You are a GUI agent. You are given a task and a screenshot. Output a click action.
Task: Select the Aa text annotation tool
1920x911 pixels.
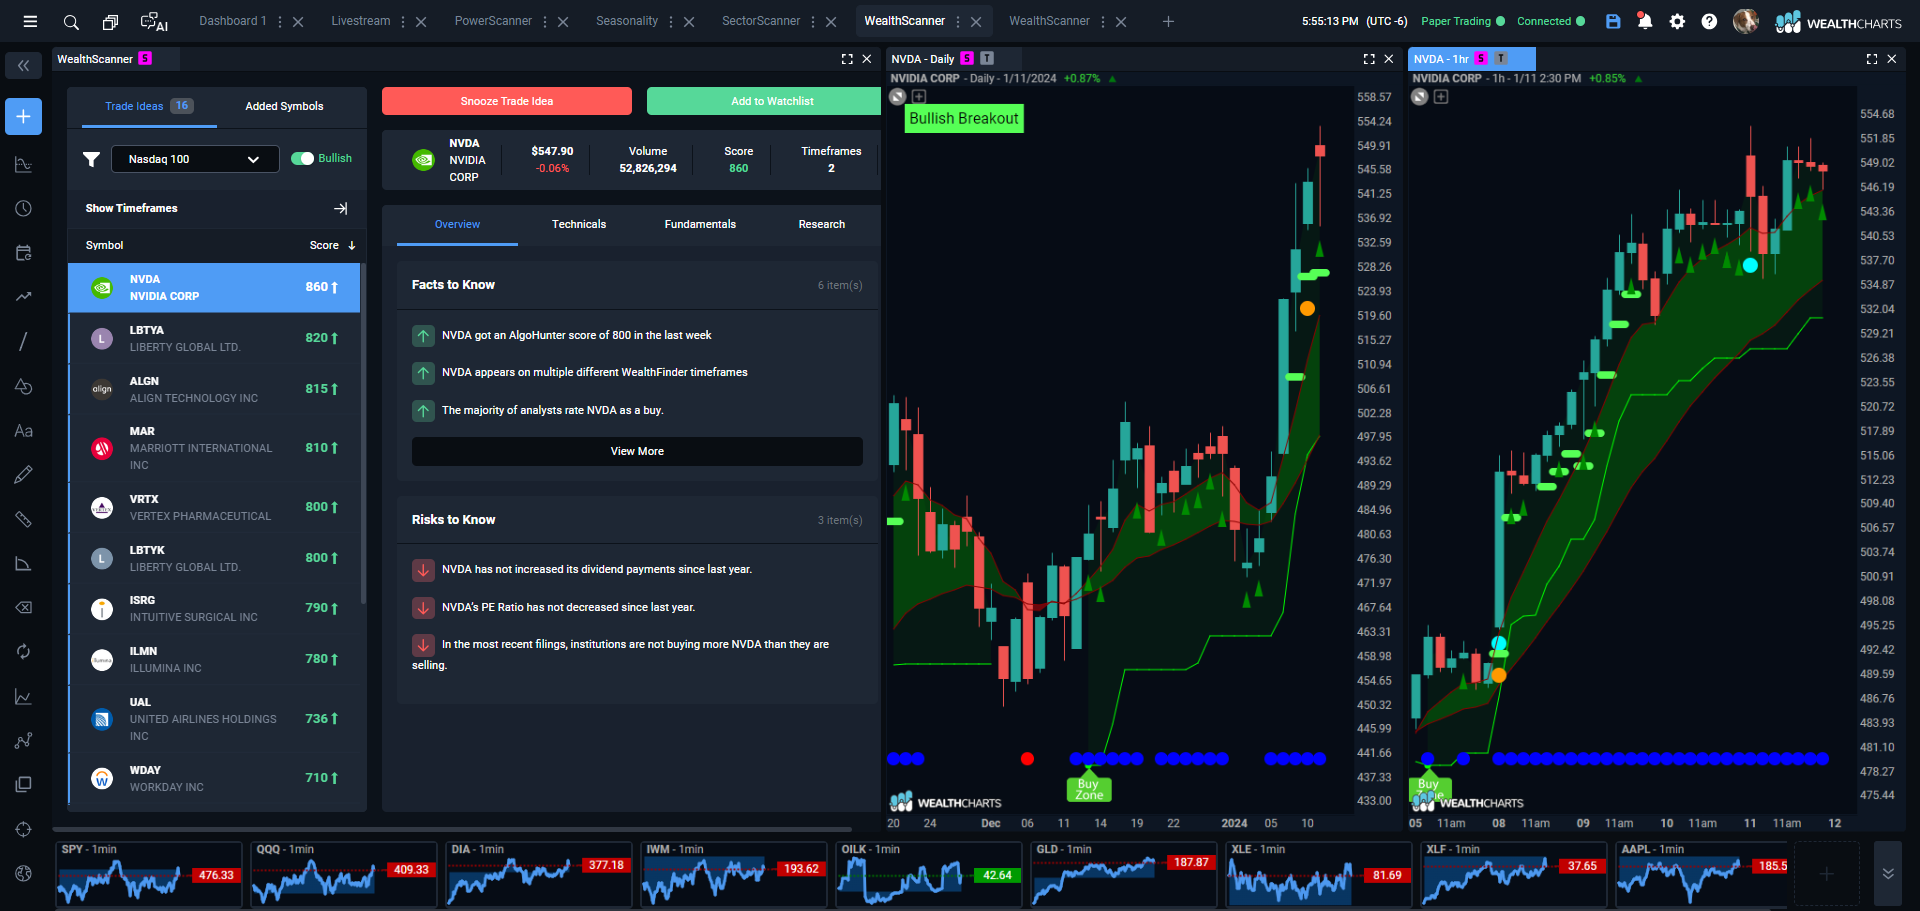click(23, 431)
